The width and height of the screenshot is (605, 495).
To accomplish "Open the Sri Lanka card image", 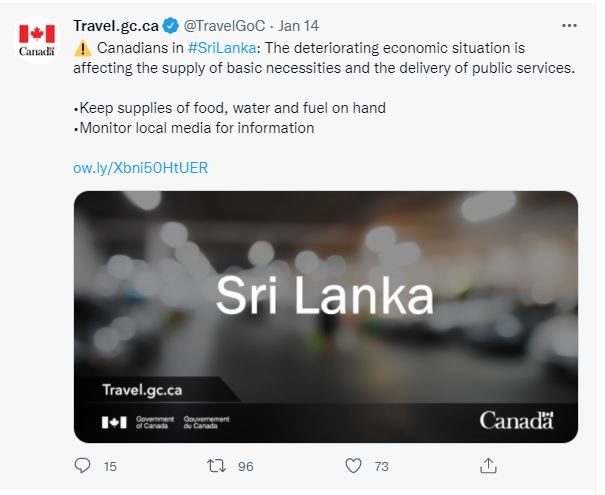I will pyautogui.click(x=325, y=300).
